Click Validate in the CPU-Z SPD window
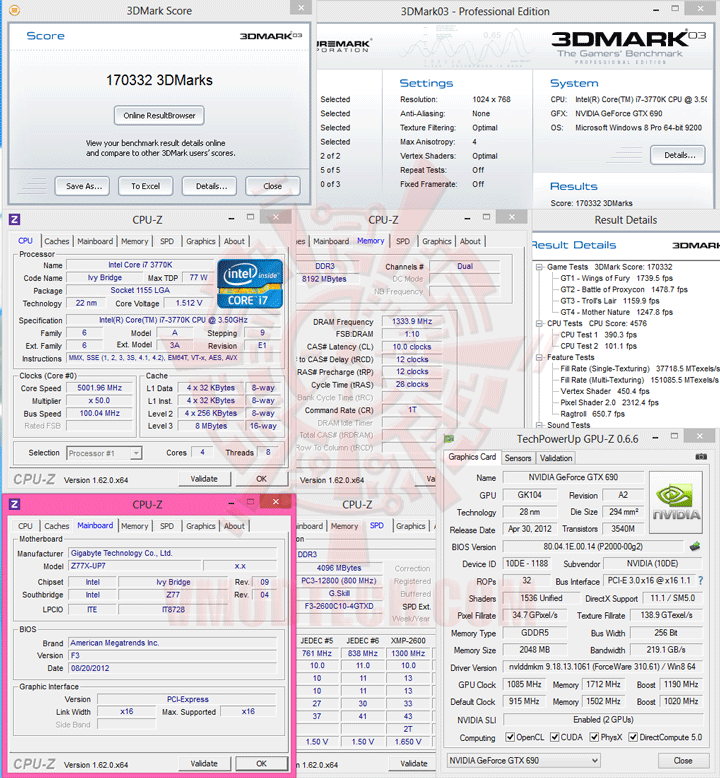This screenshot has height=778, width=720. point(413,764)
